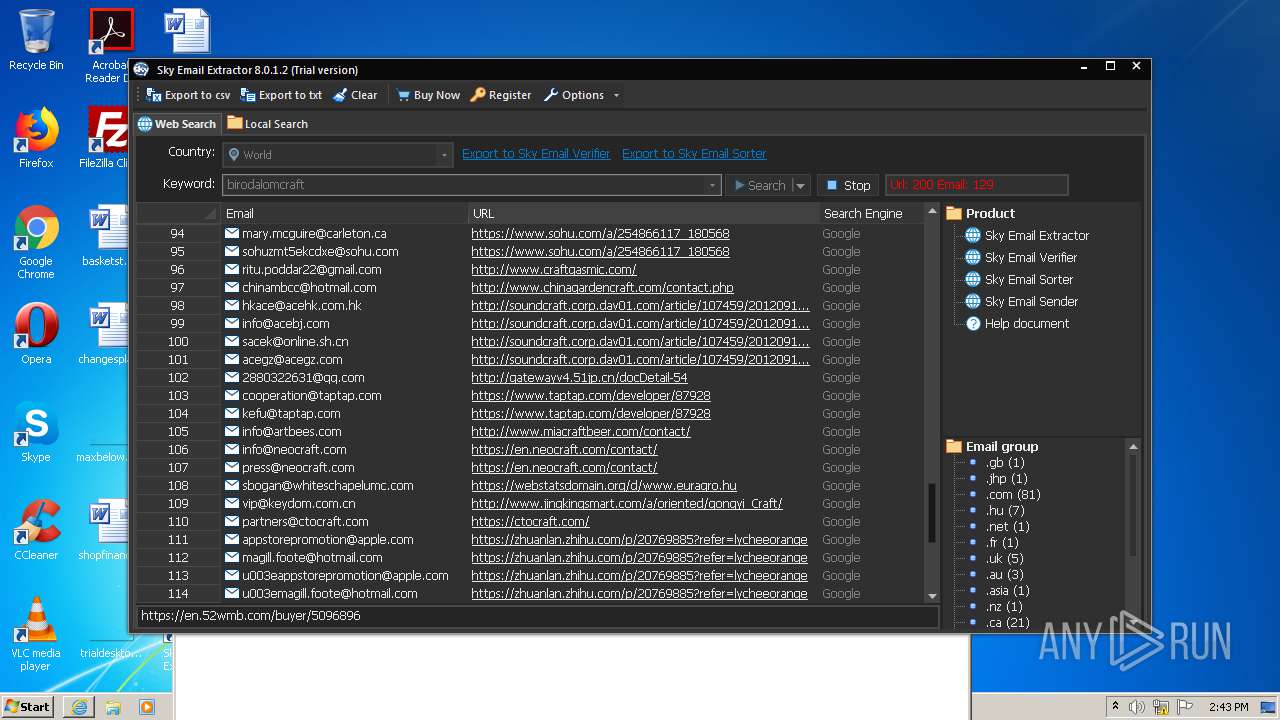
Task: Select the .ca (21) email group
Action: [x=1008, y=622]
